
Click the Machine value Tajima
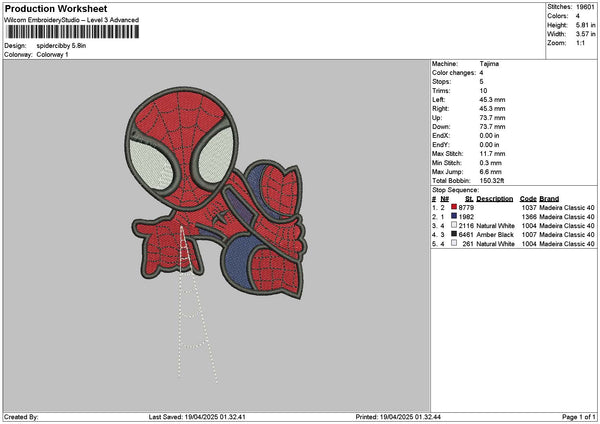click(489, 65)
